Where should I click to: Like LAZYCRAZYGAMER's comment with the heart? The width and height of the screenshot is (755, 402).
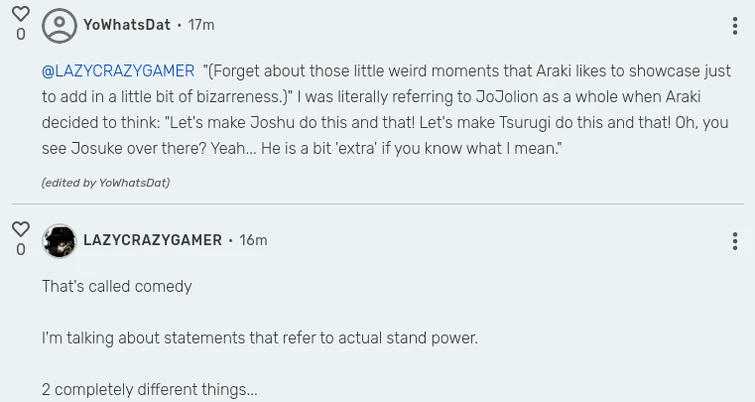point(20,229)
